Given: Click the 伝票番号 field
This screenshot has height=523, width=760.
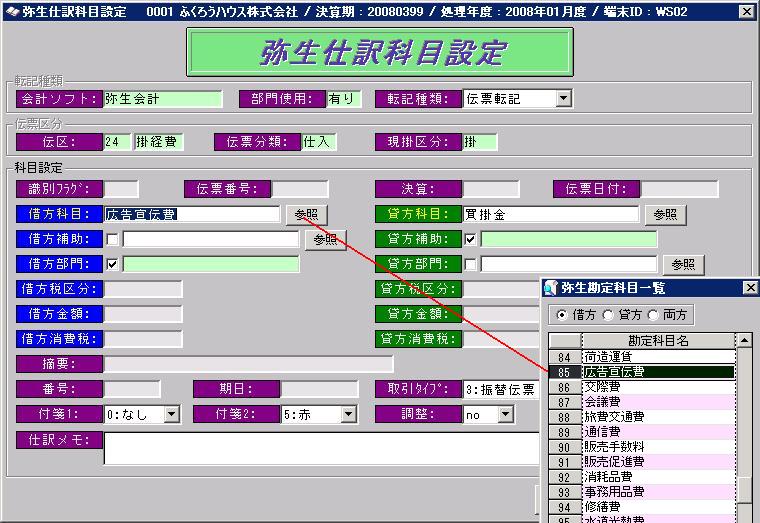Looking at the screenshot, I should [300, 189].
